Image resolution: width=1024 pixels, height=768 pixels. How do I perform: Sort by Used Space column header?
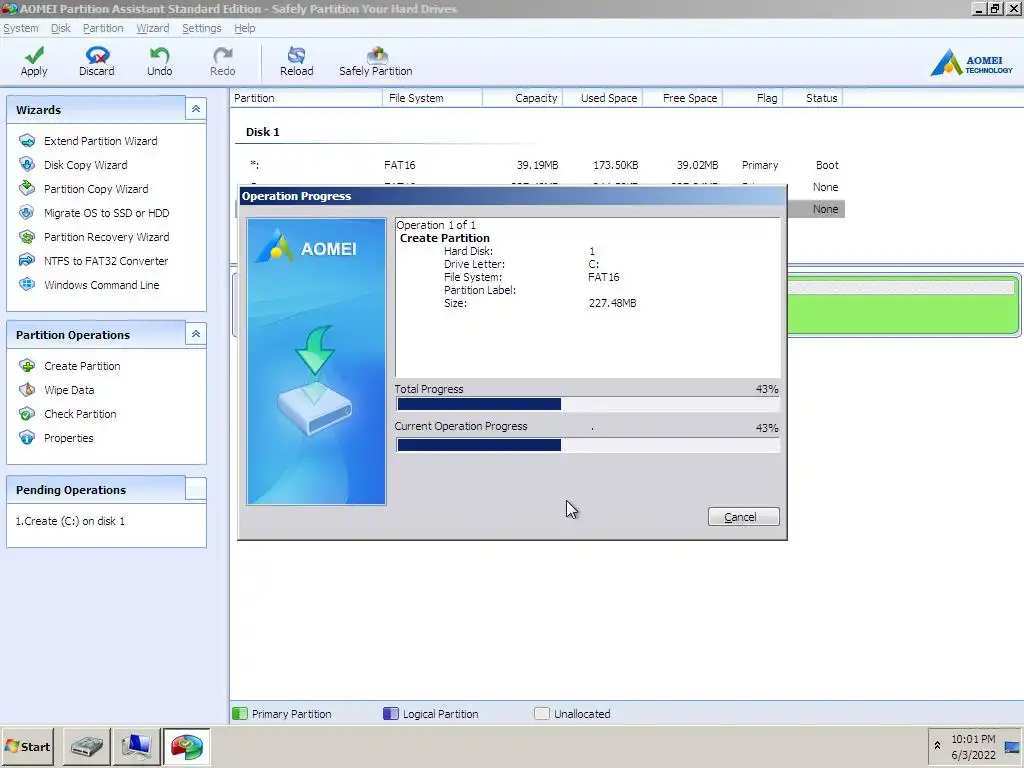tap(602, 98)
